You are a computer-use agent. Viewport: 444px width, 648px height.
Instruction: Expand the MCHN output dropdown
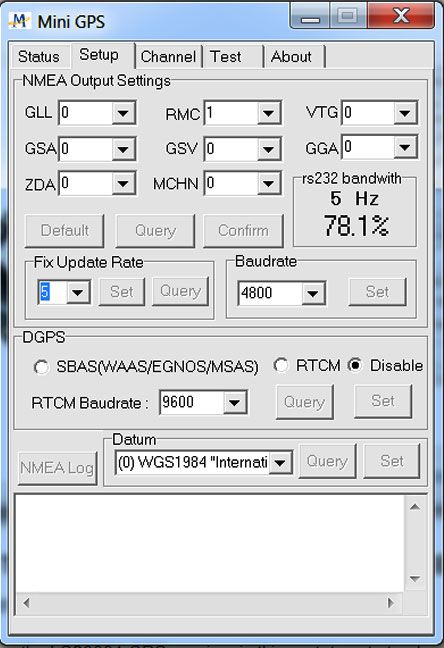coord(269,183)
